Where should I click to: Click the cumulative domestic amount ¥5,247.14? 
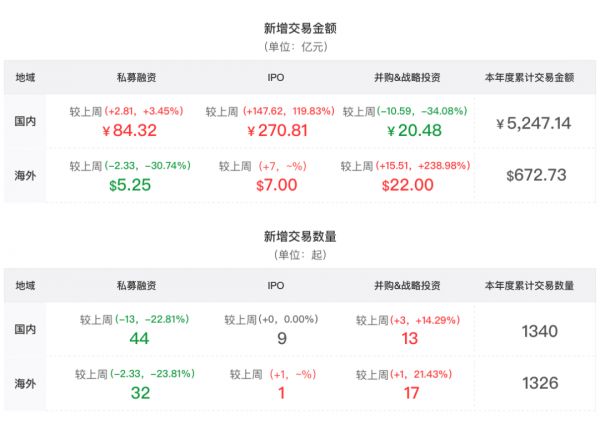pyautogui.click(x=533, y=123)
